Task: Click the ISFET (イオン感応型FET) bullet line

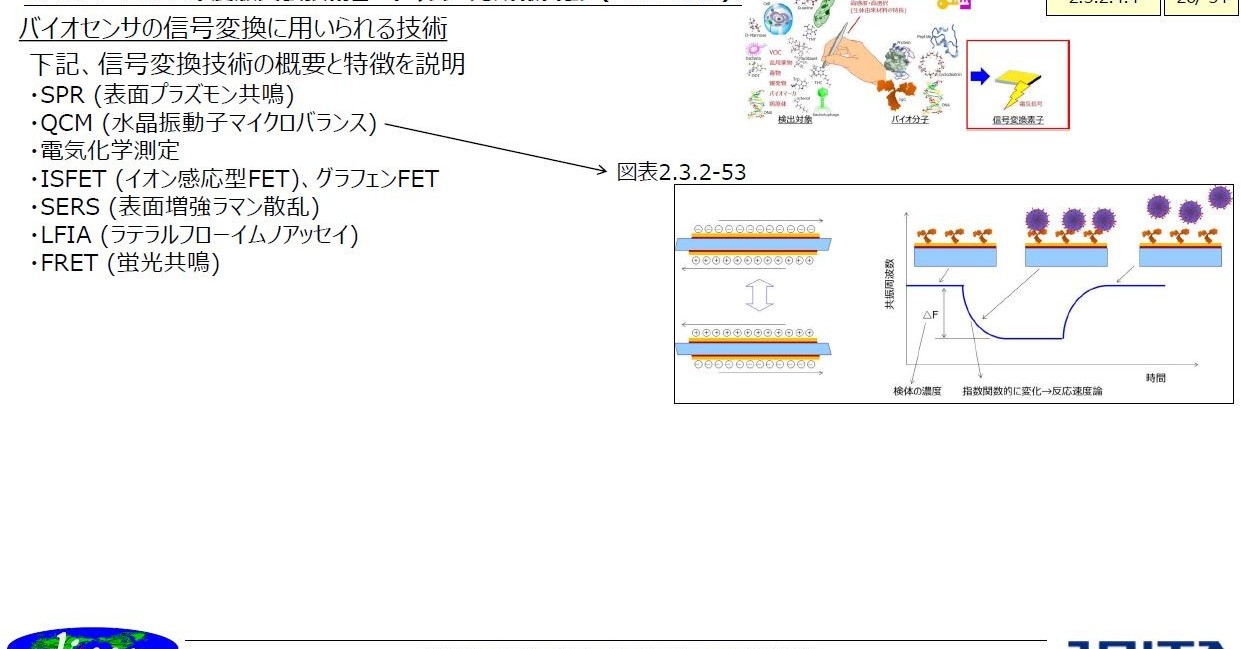Action: [x=238, y=179]
